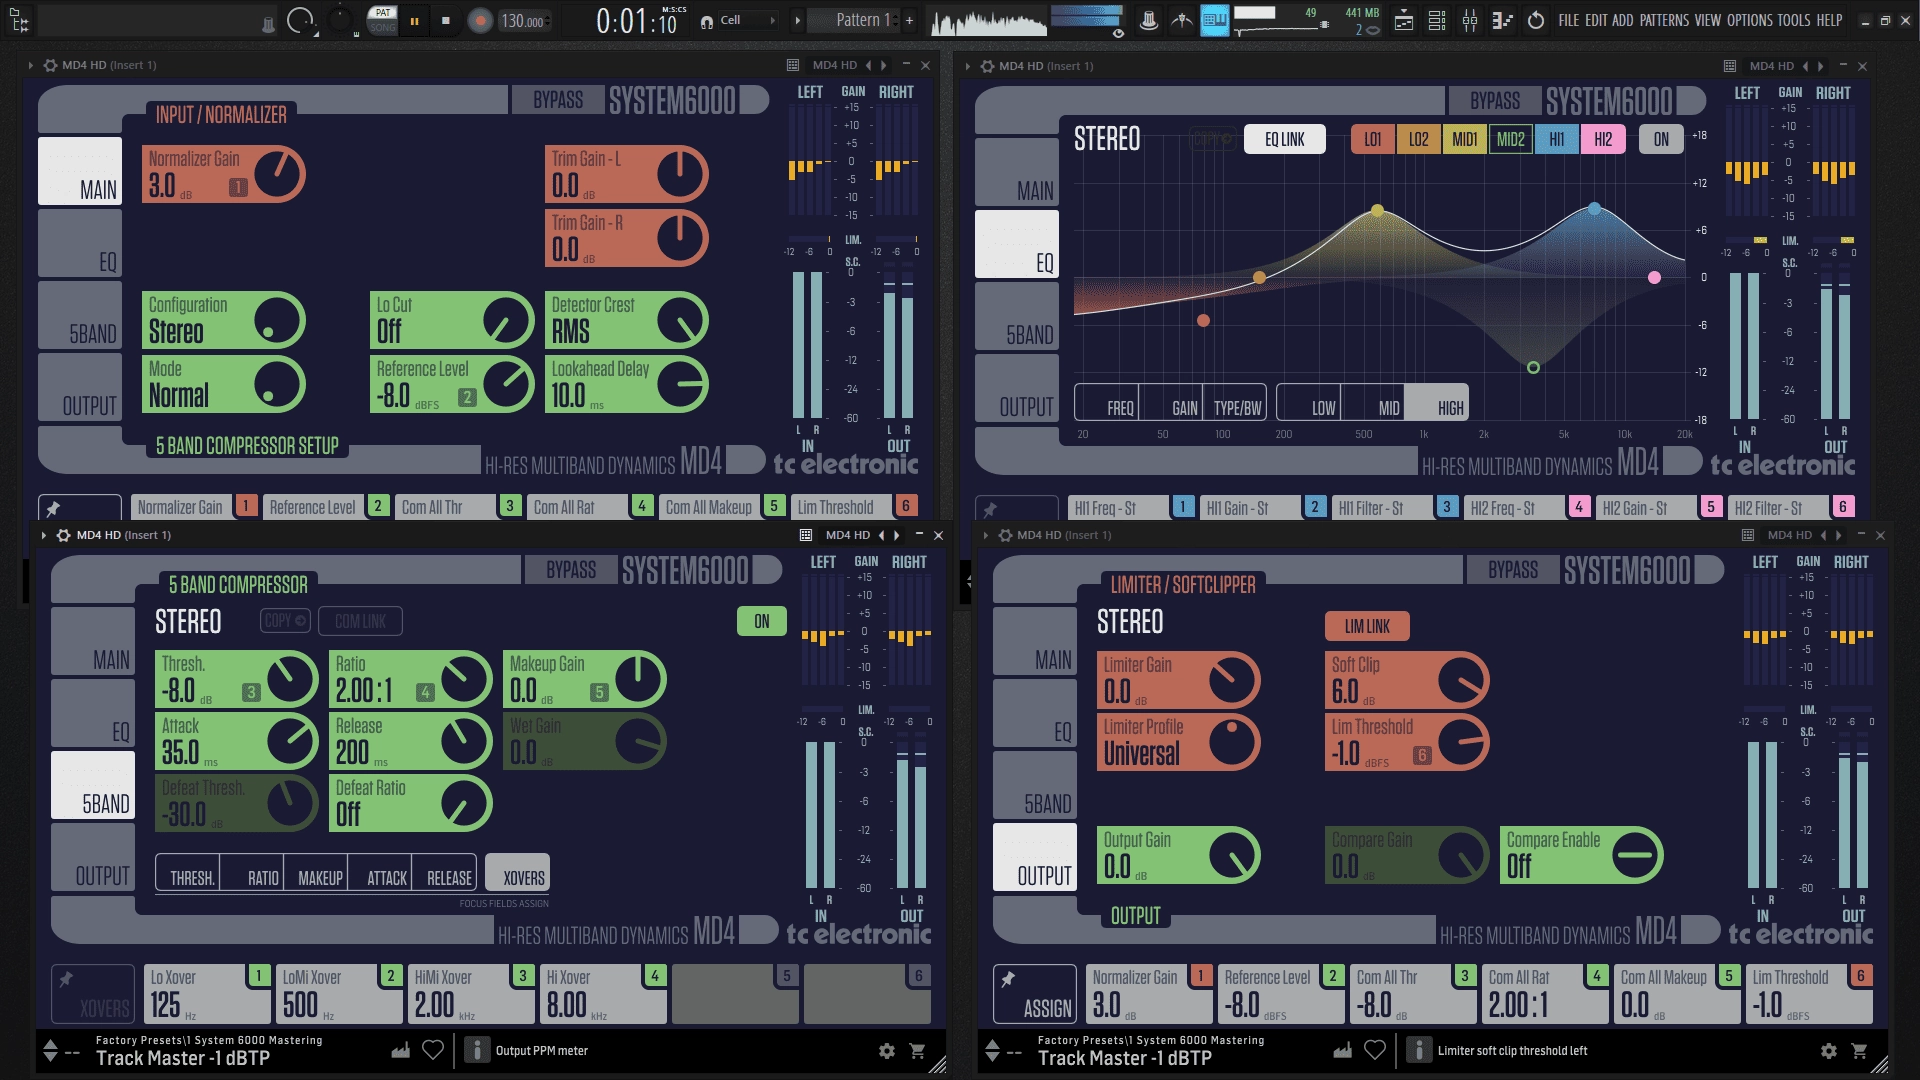Click info icon beside Limiter soft clip threshold text
1920x1080 pixels.
[x=1419, y=1050]
